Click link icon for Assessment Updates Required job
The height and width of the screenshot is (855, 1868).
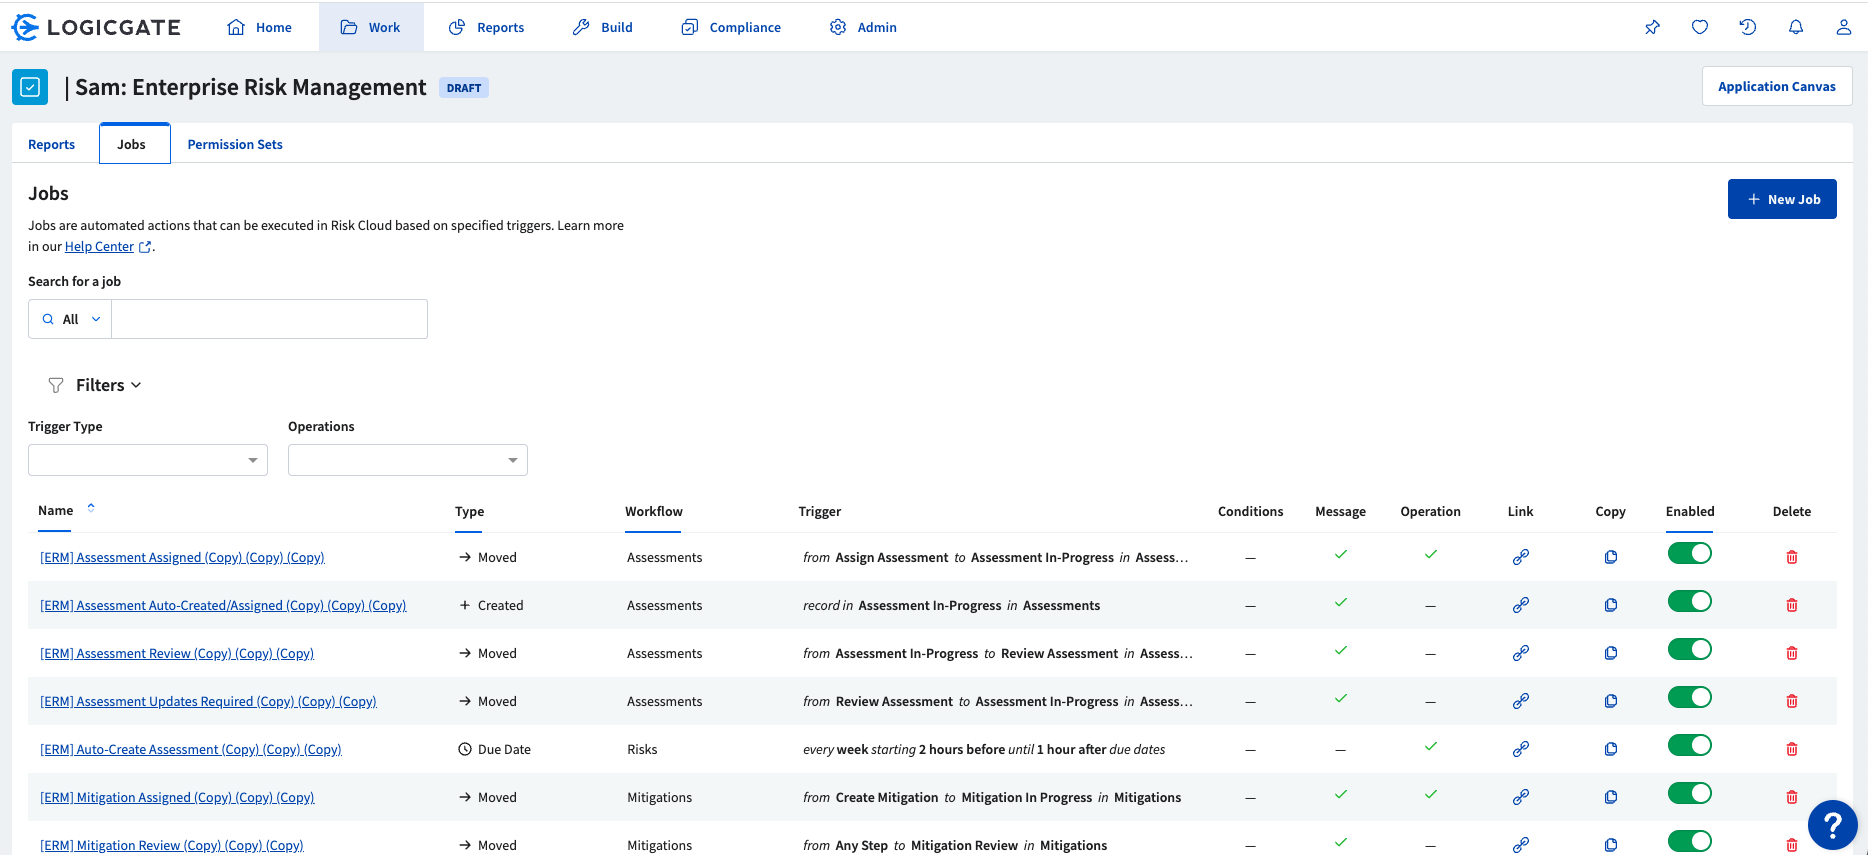[x=1521, y=701]
